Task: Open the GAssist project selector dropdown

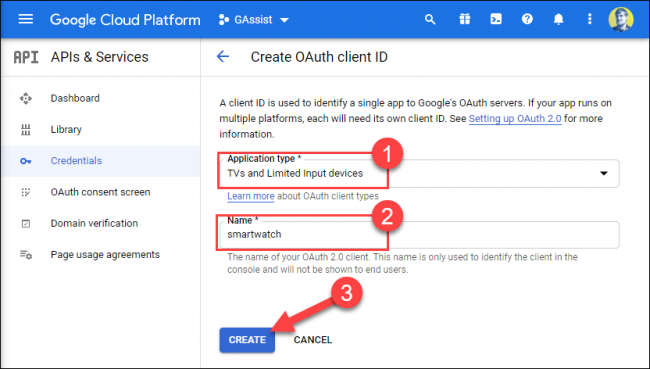Action: (x=254, y=20)
